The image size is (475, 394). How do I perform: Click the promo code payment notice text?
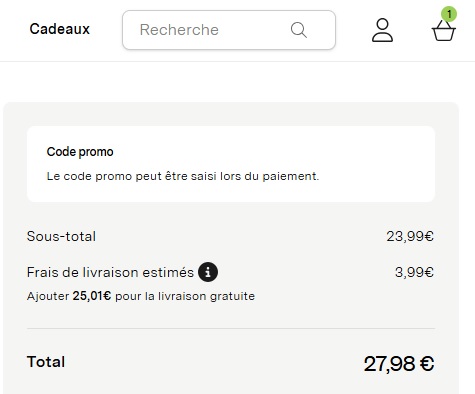[x=183, y=176]
